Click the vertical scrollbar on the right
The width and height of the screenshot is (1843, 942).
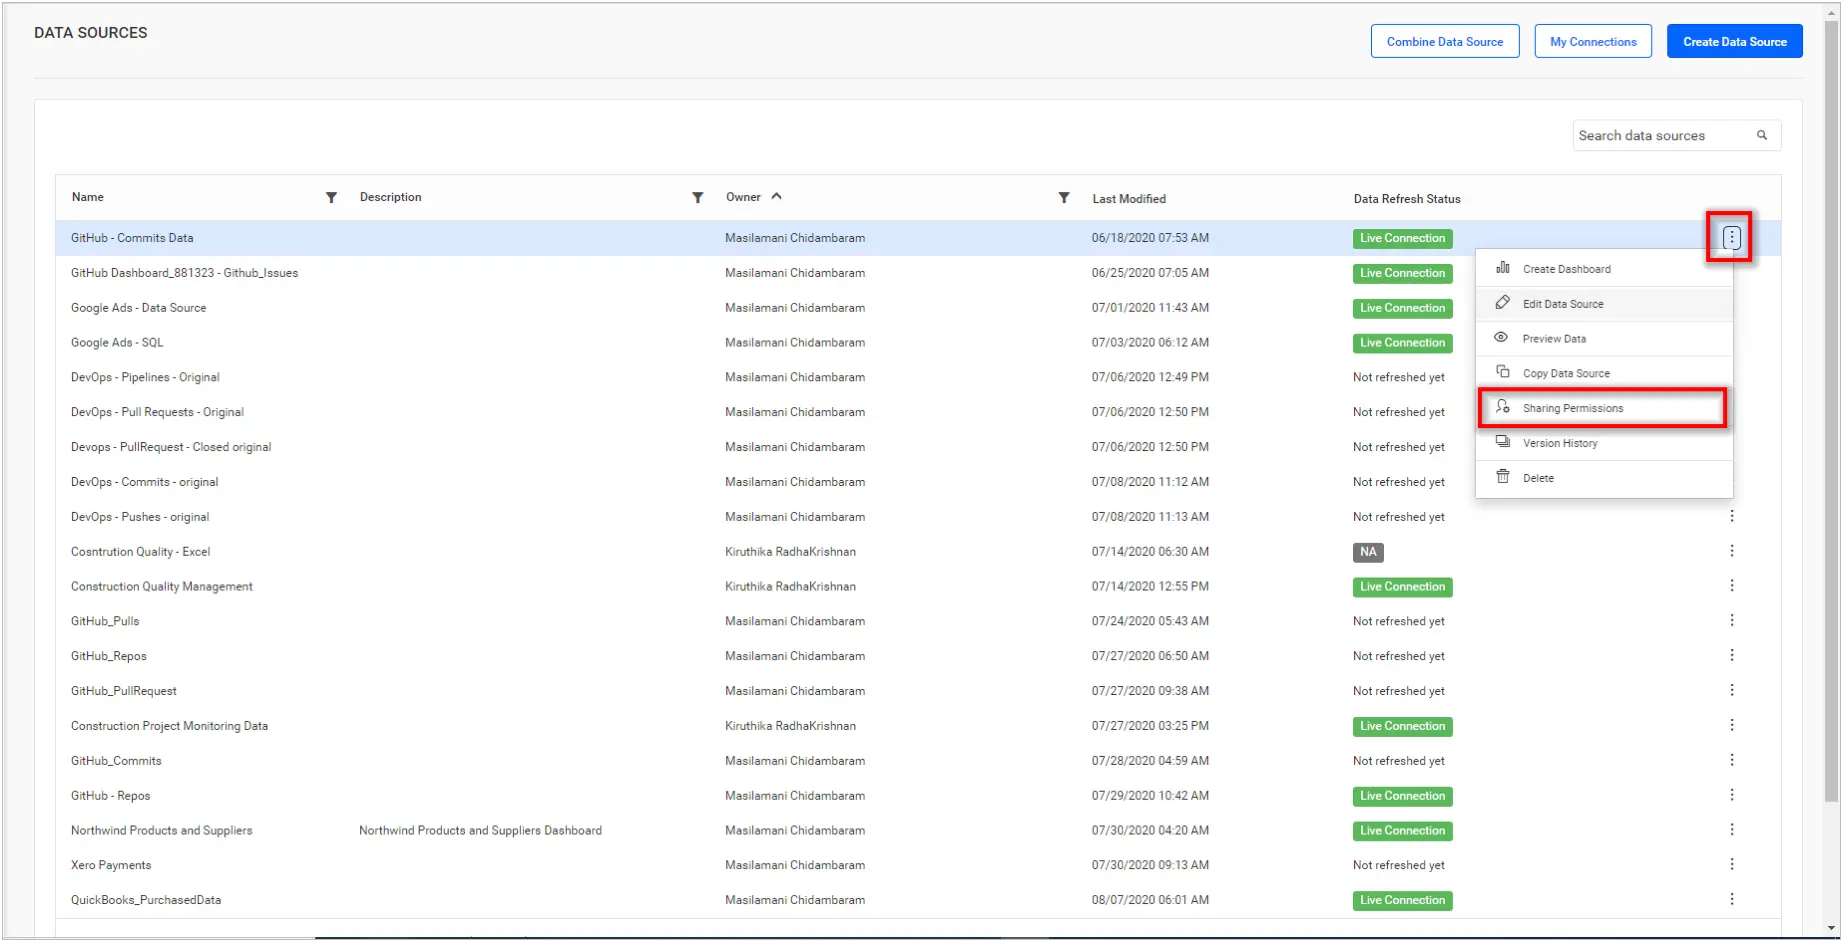pos(1832,410)
